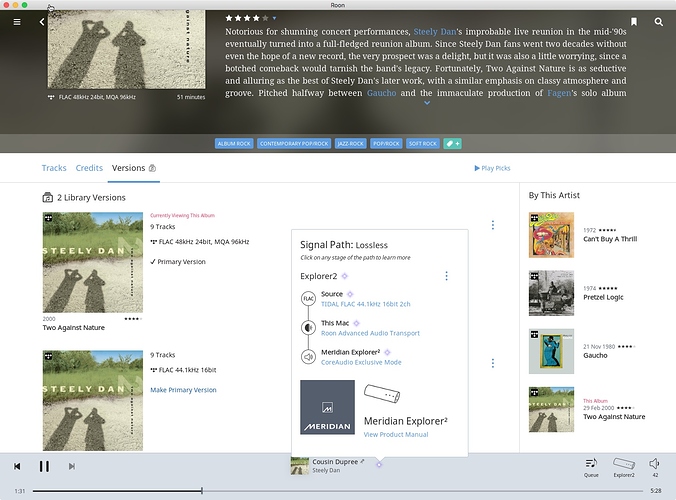Click the This Mac stage icon

click(308, 328)
